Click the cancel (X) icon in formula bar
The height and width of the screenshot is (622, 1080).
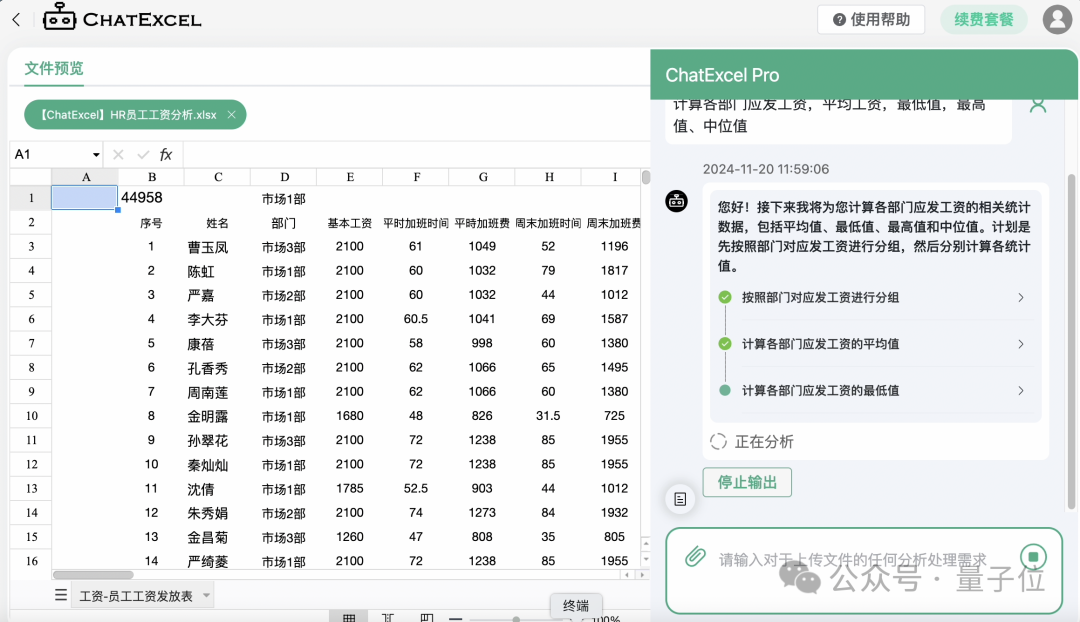coord(118,154)
